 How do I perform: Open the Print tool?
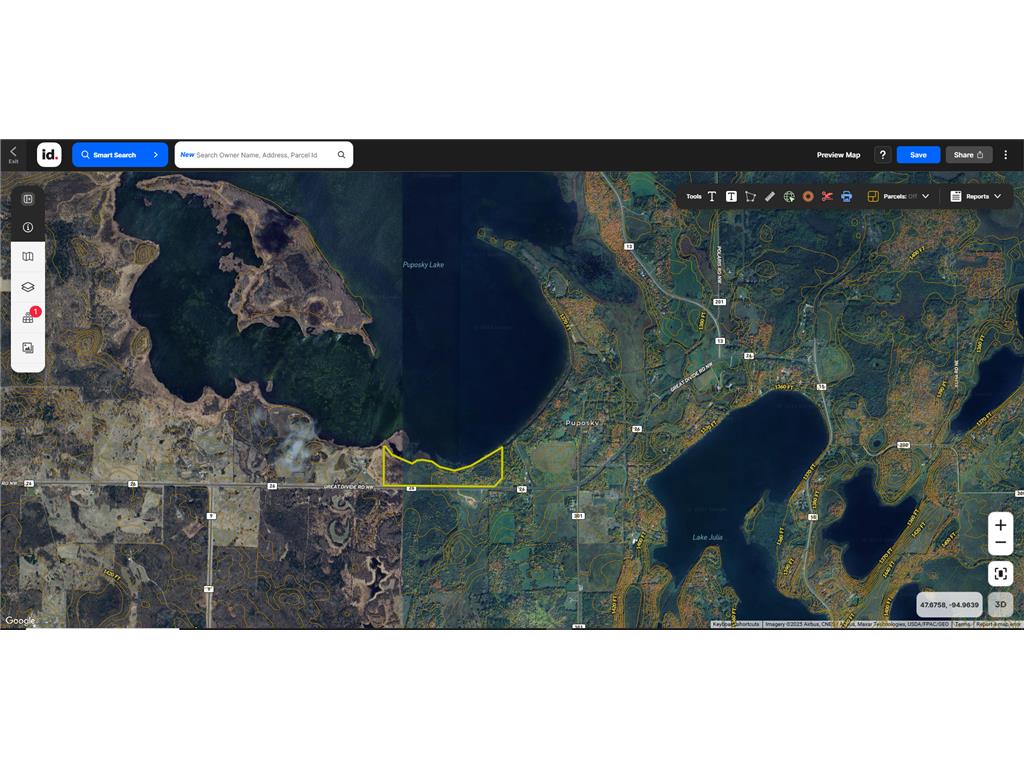846,196
